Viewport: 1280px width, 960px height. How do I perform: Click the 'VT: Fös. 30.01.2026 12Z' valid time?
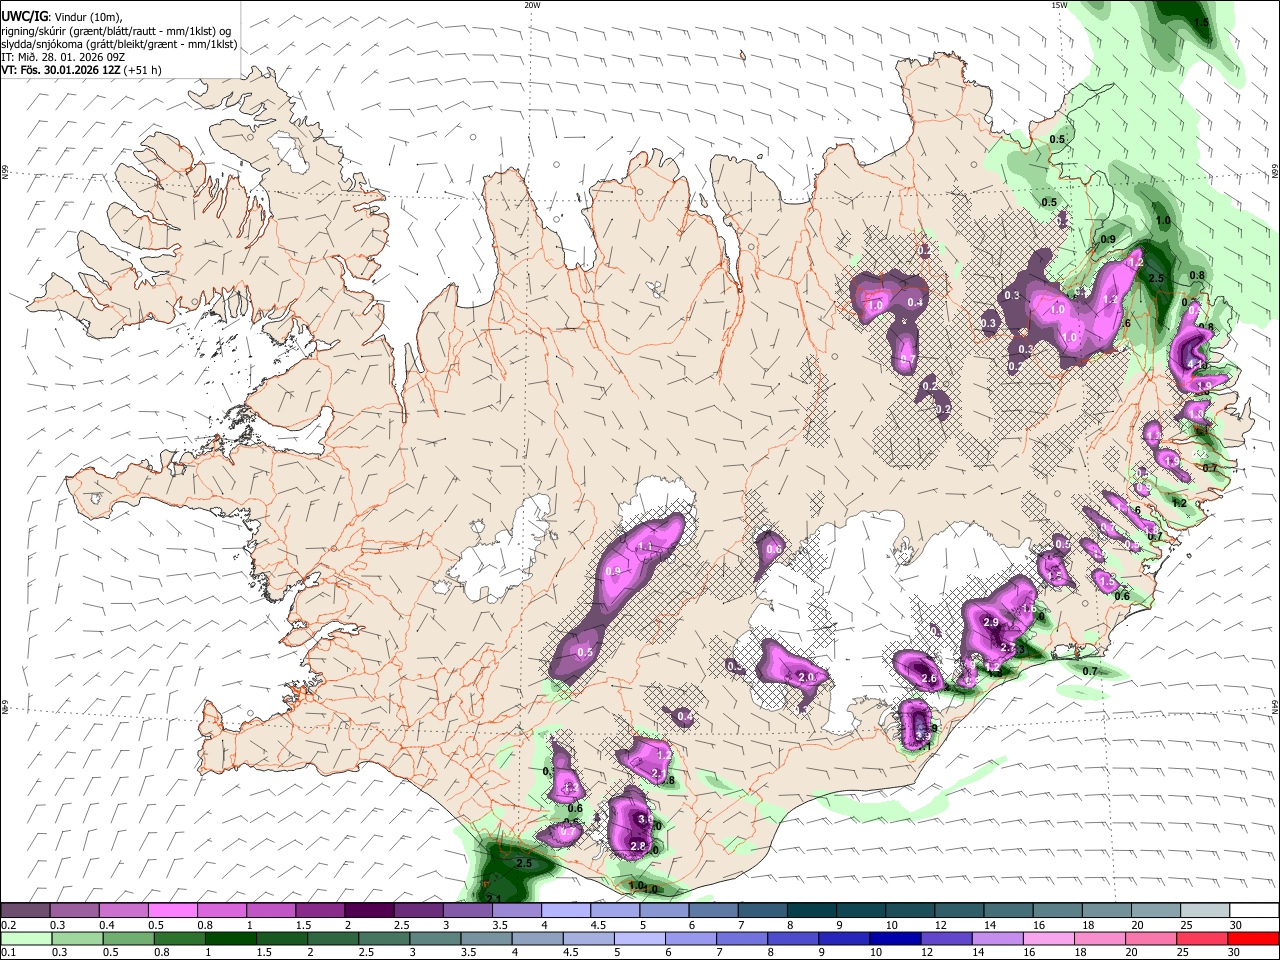tap(61, 70)
